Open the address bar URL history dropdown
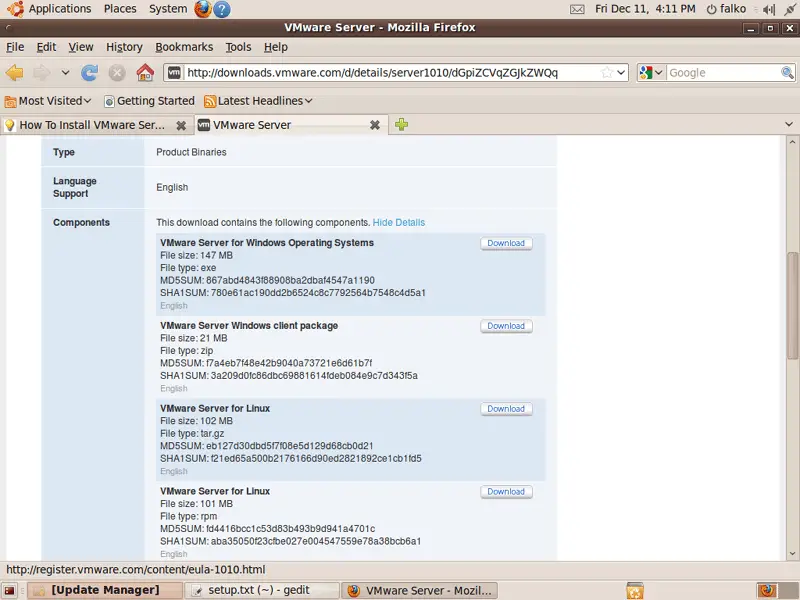 [x=621, y=72]
